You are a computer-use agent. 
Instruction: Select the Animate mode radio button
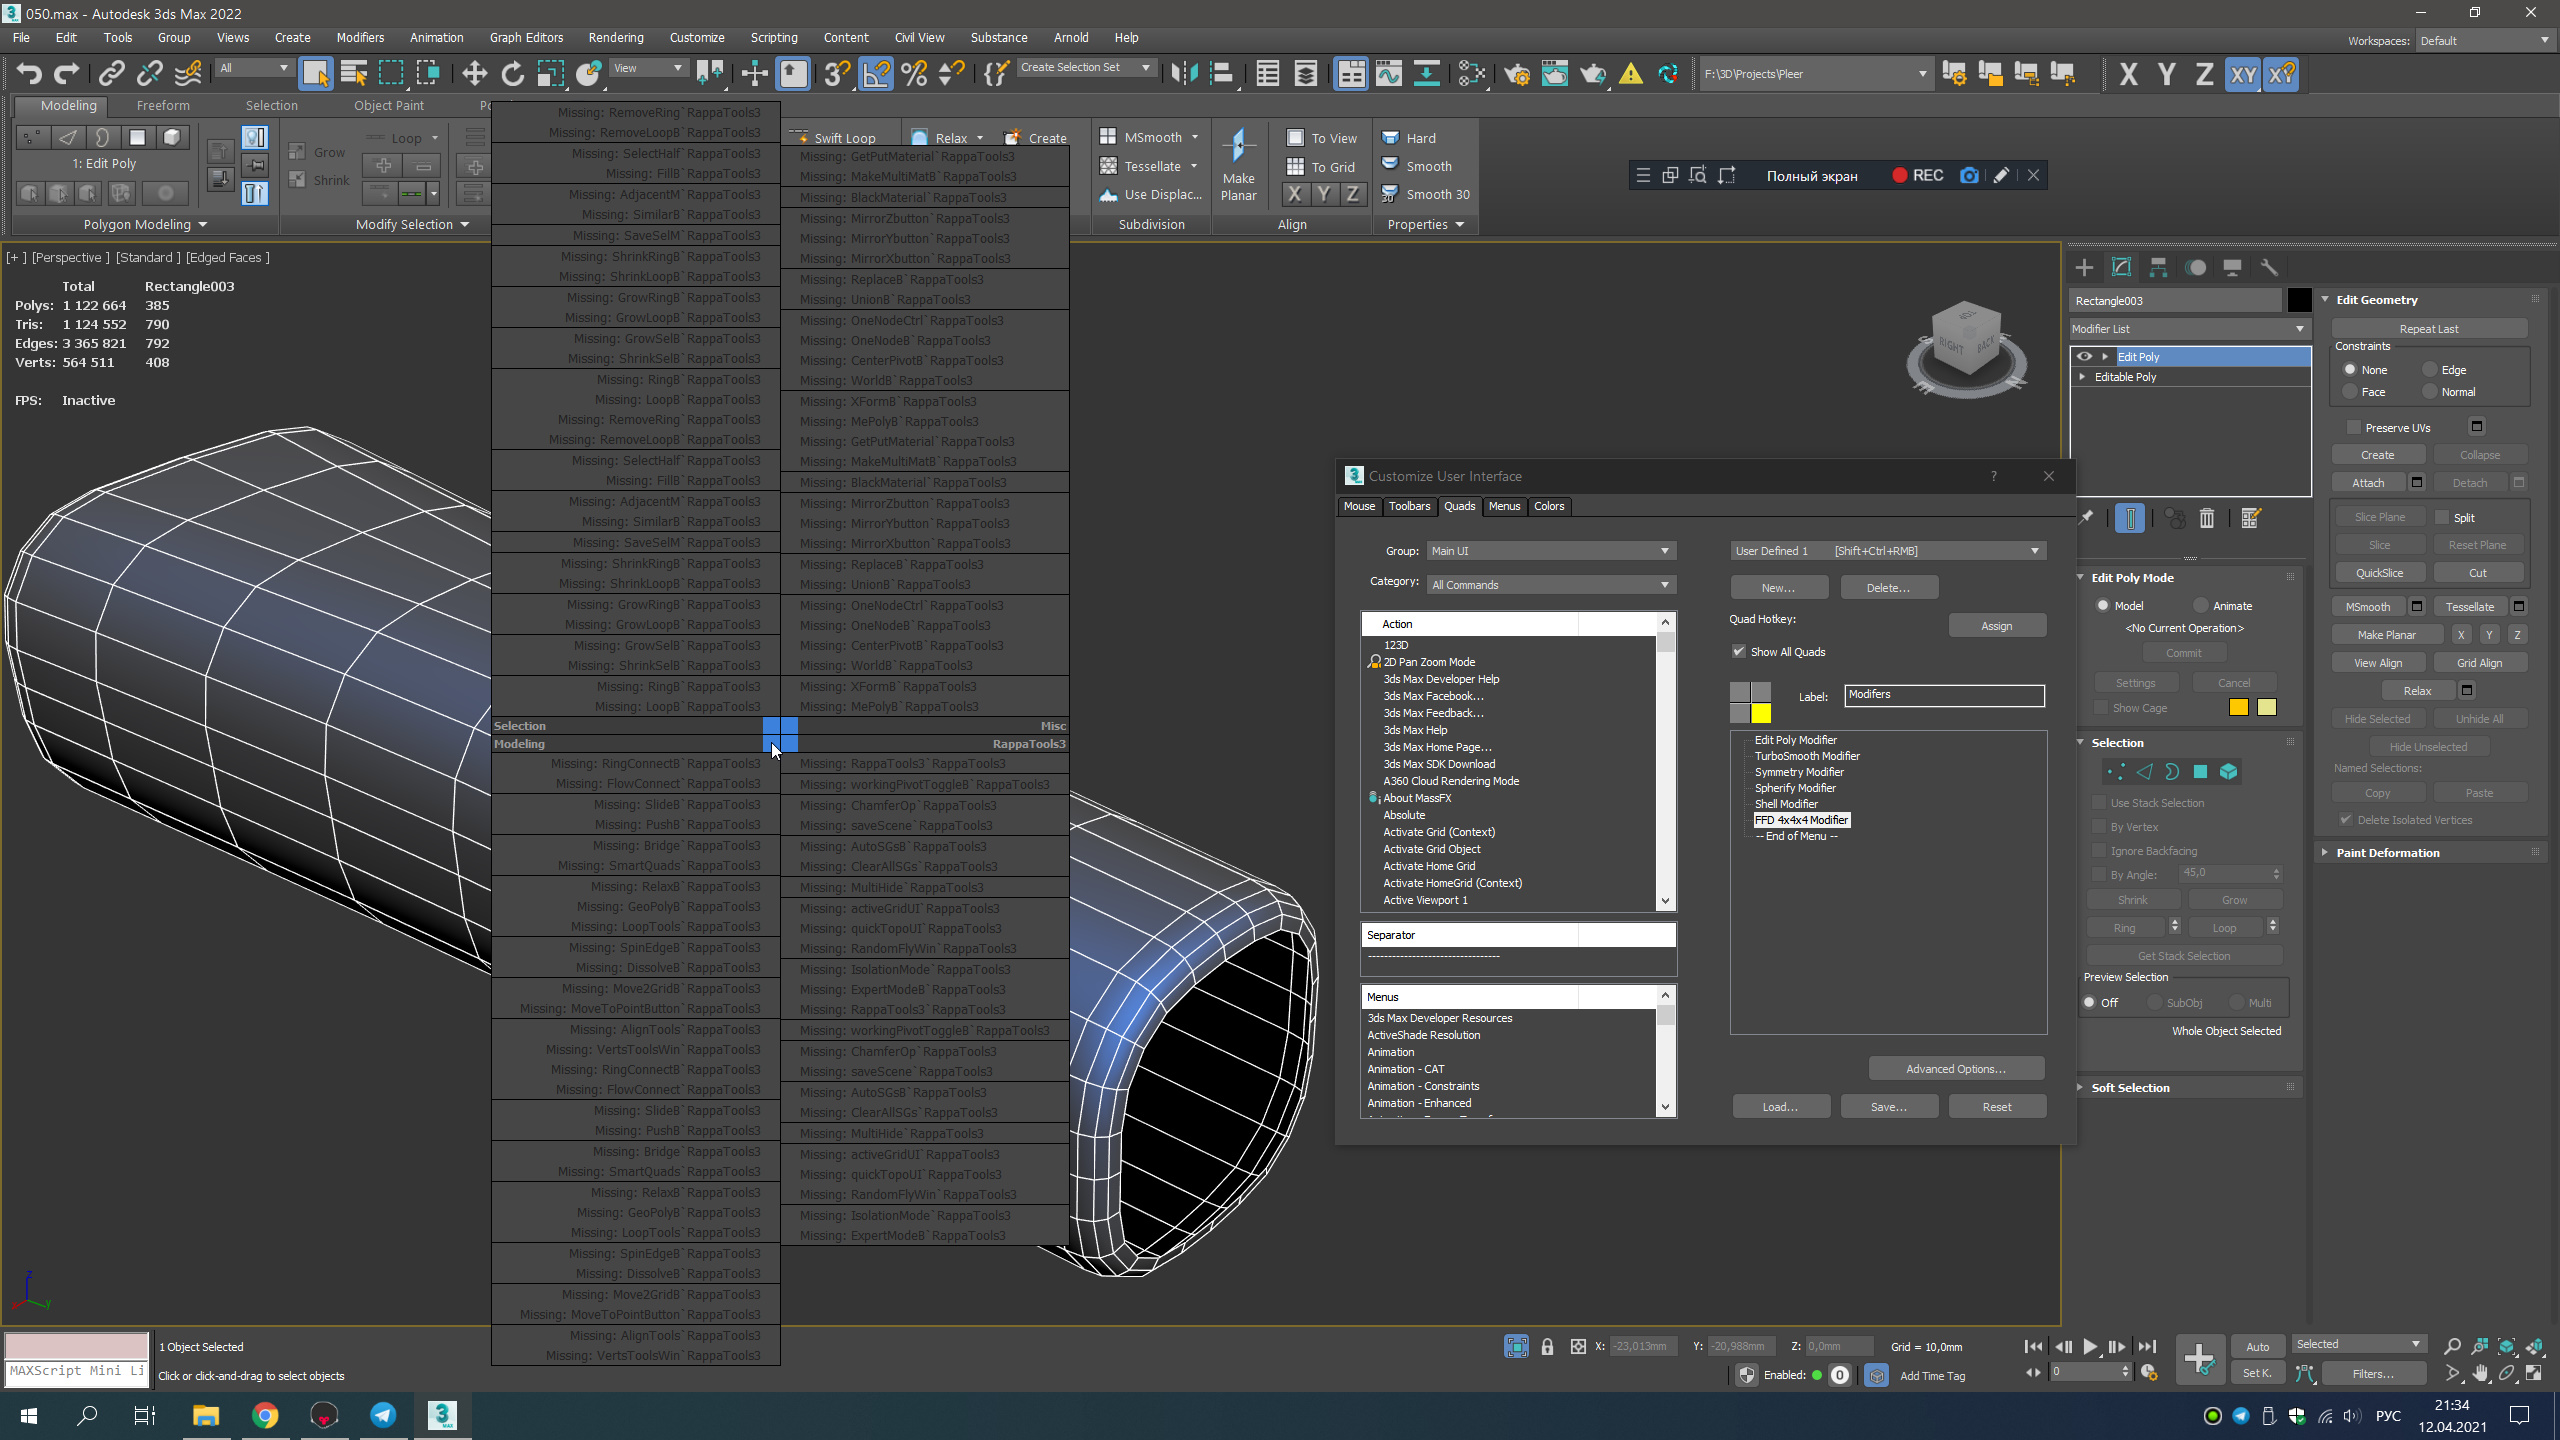pos(2201,606)
